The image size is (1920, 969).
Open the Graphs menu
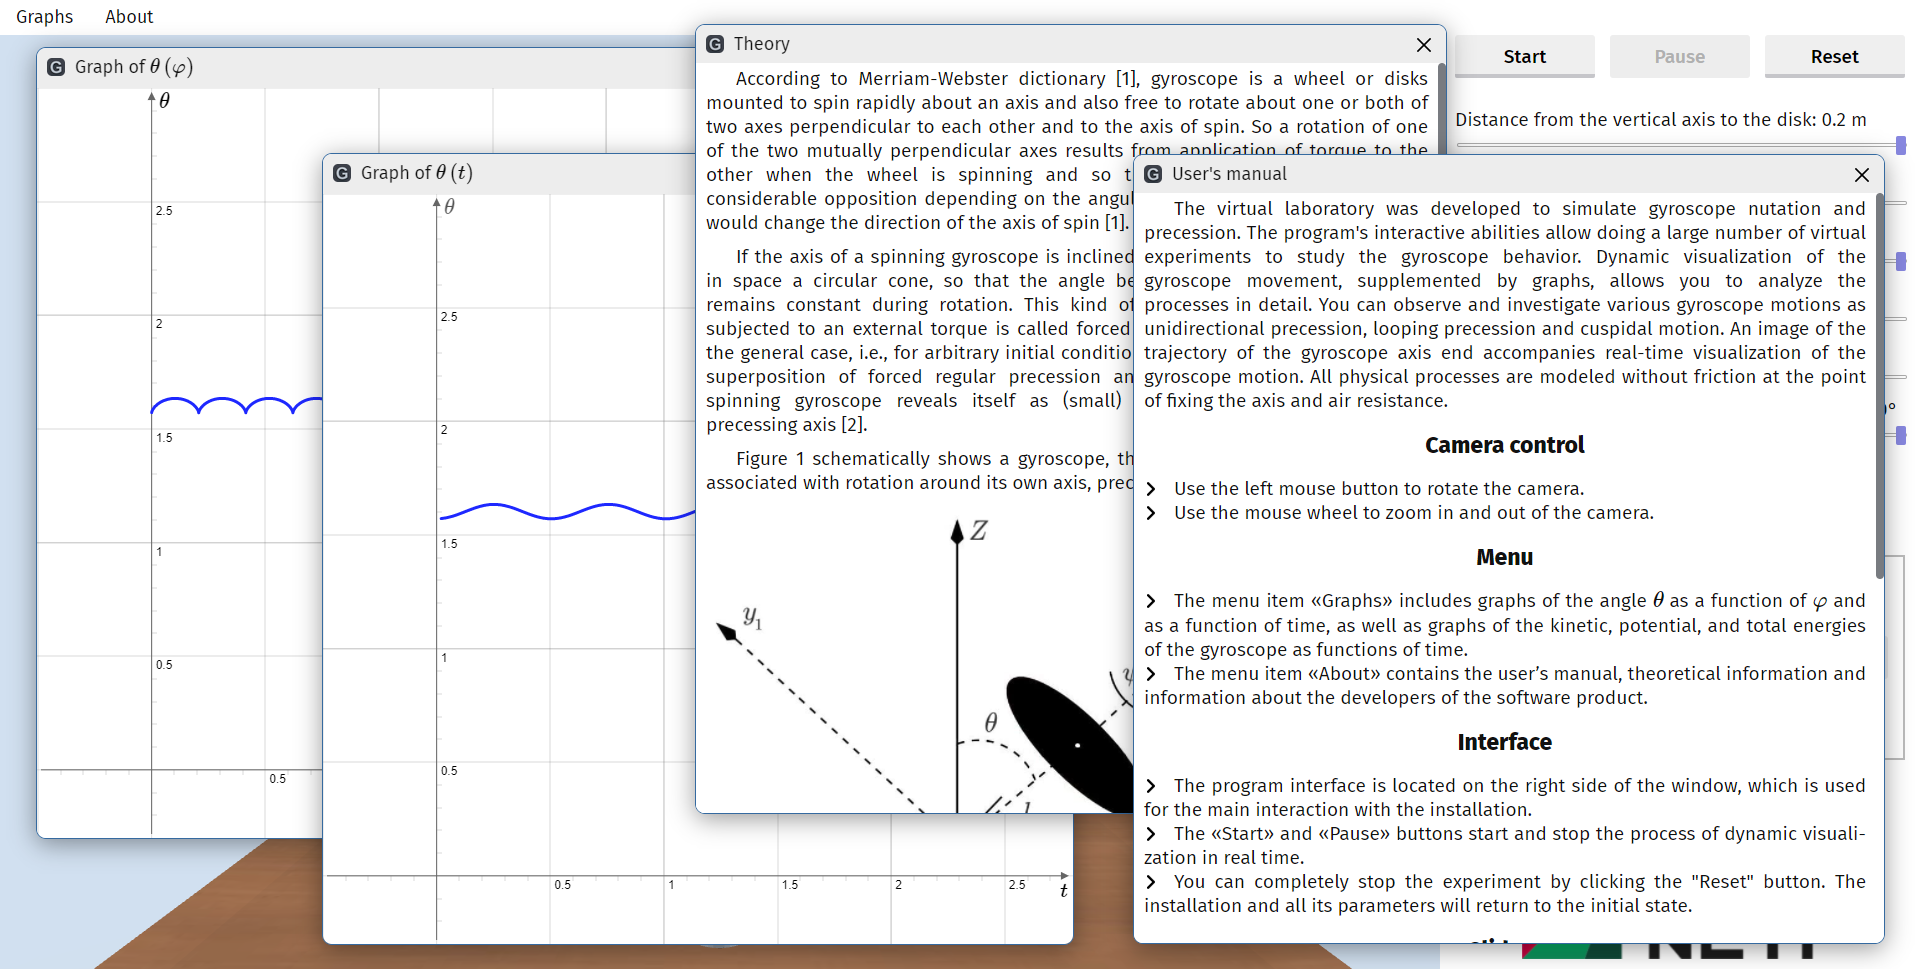pyautogui.click(x=44, y=16)
